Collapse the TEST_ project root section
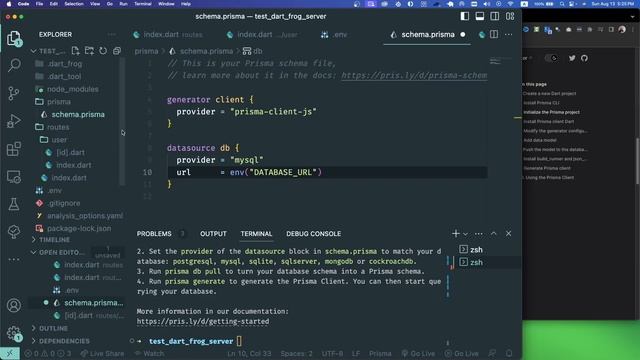The height and width of the screenshot is (360, 640). pos(49,51)
